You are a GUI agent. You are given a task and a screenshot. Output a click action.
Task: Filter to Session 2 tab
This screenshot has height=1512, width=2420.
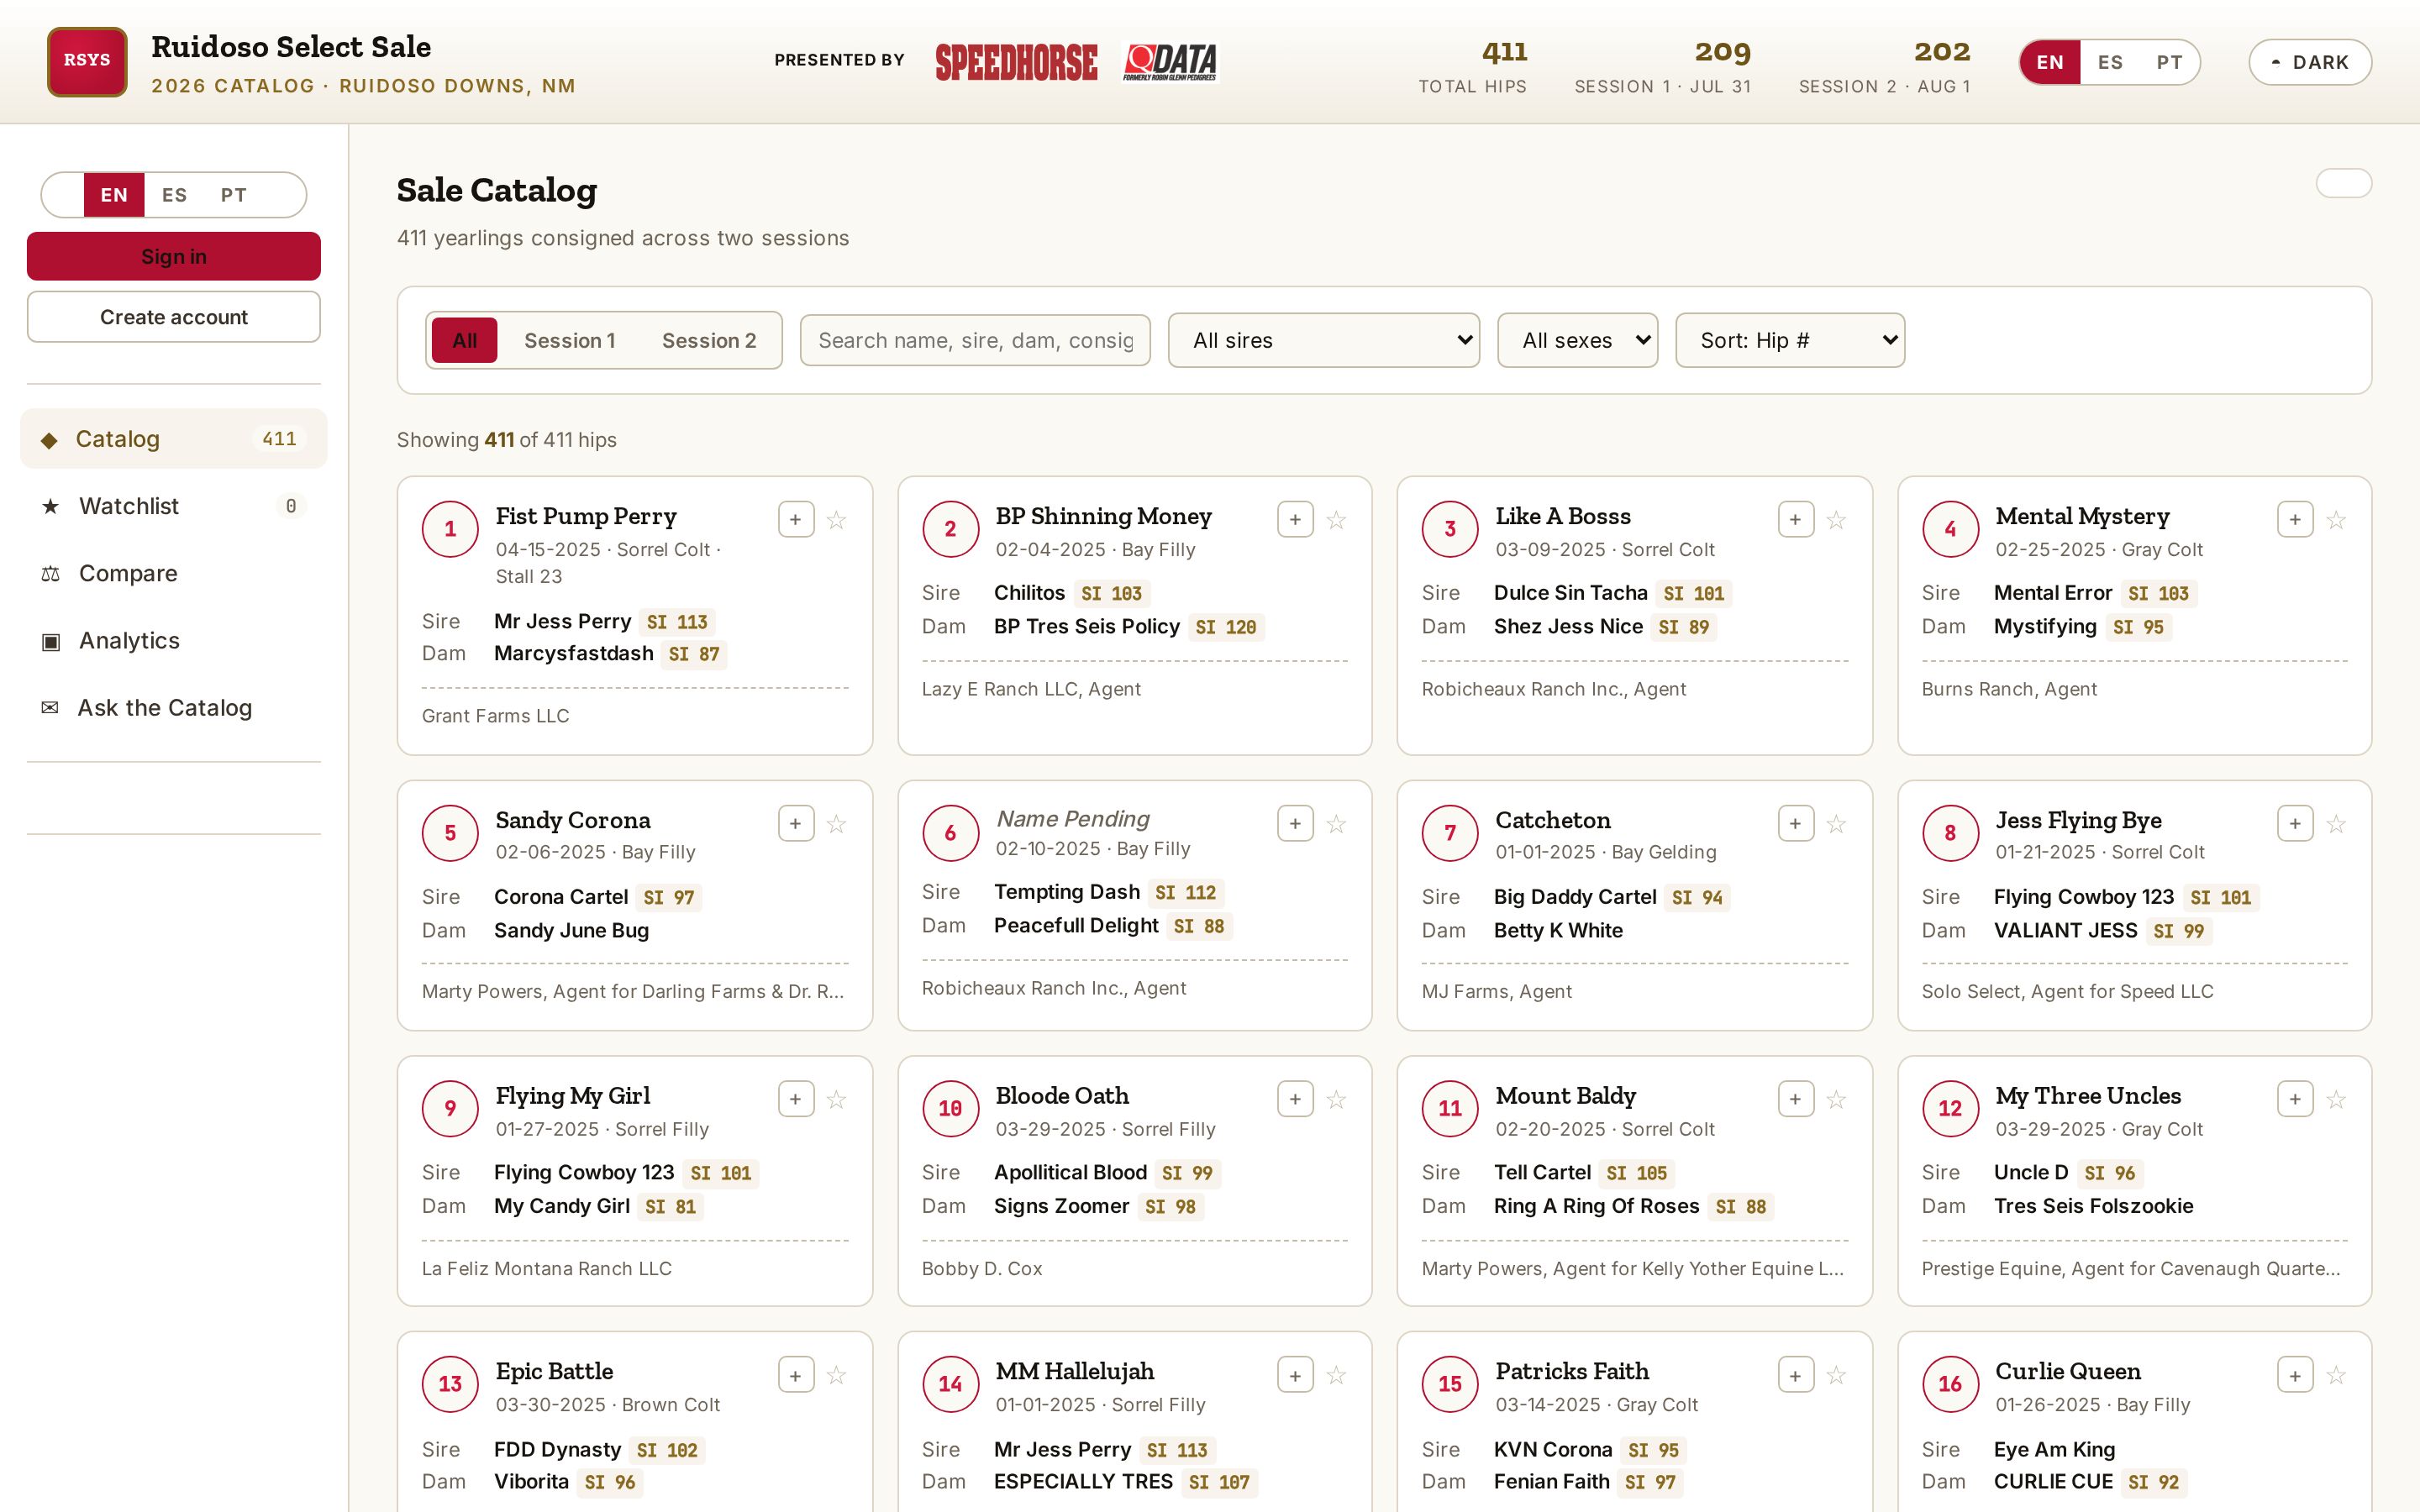(709, 340)
